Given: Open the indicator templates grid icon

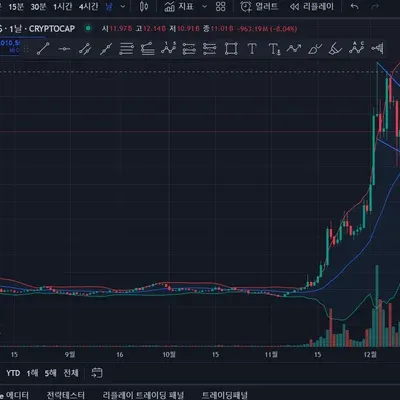Looking at the screenshot, I should click(220, 7).
